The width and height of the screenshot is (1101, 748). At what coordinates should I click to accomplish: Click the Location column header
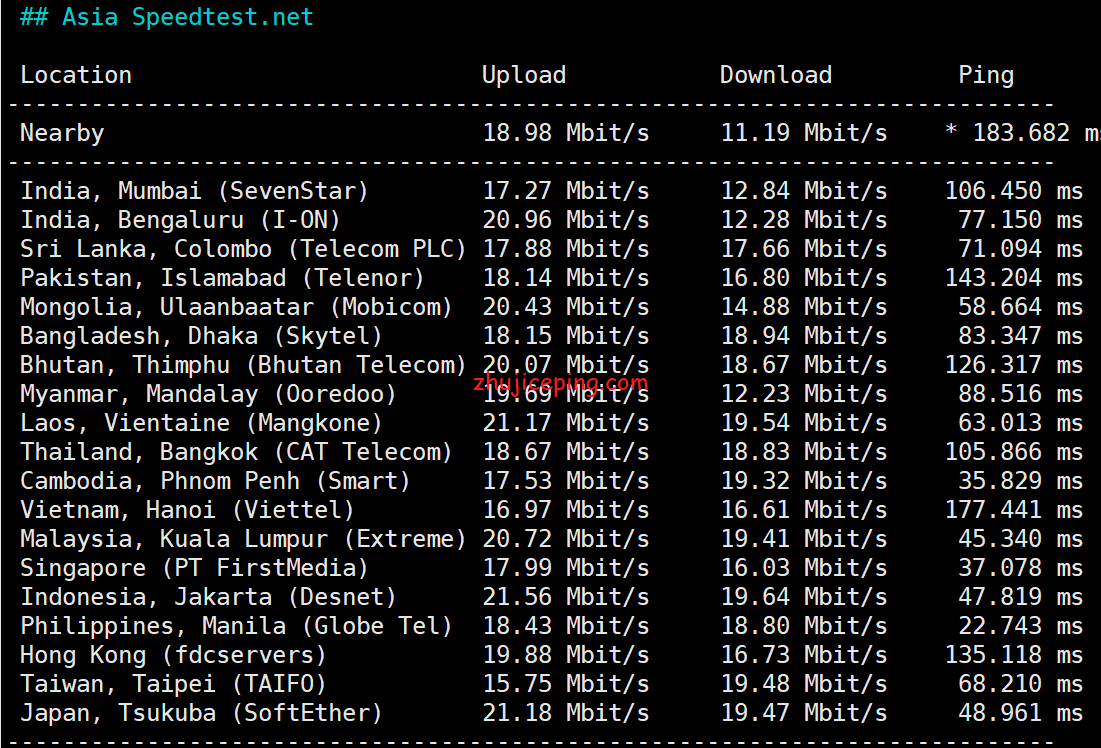click(x=76, y=75)
